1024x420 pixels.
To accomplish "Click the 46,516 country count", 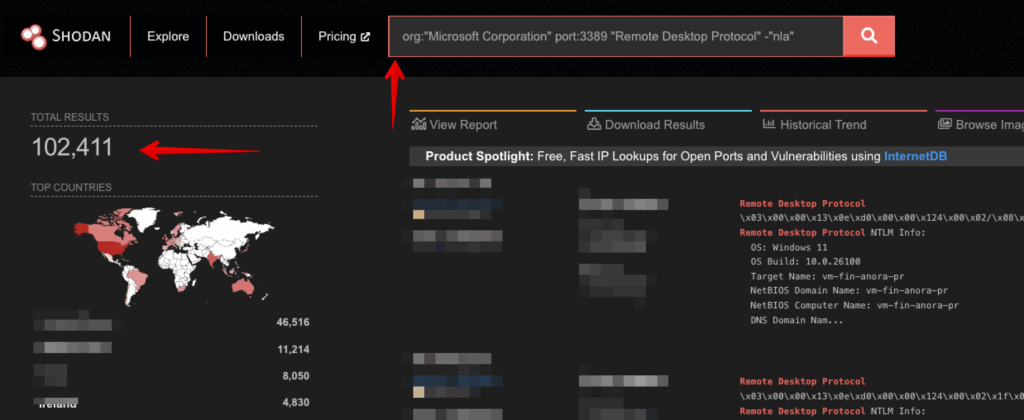I will [x=293, y=323].
